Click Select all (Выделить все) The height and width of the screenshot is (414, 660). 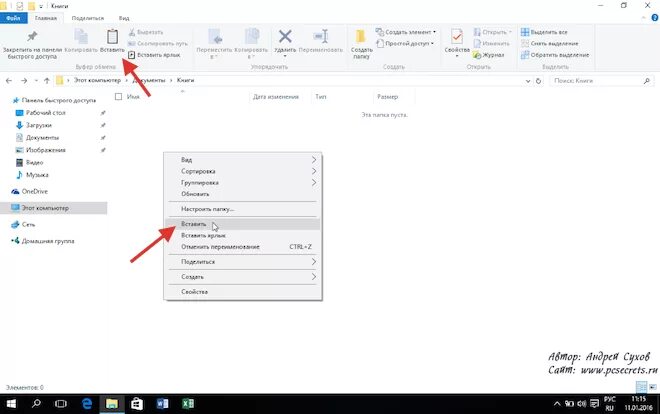point(544,32)
